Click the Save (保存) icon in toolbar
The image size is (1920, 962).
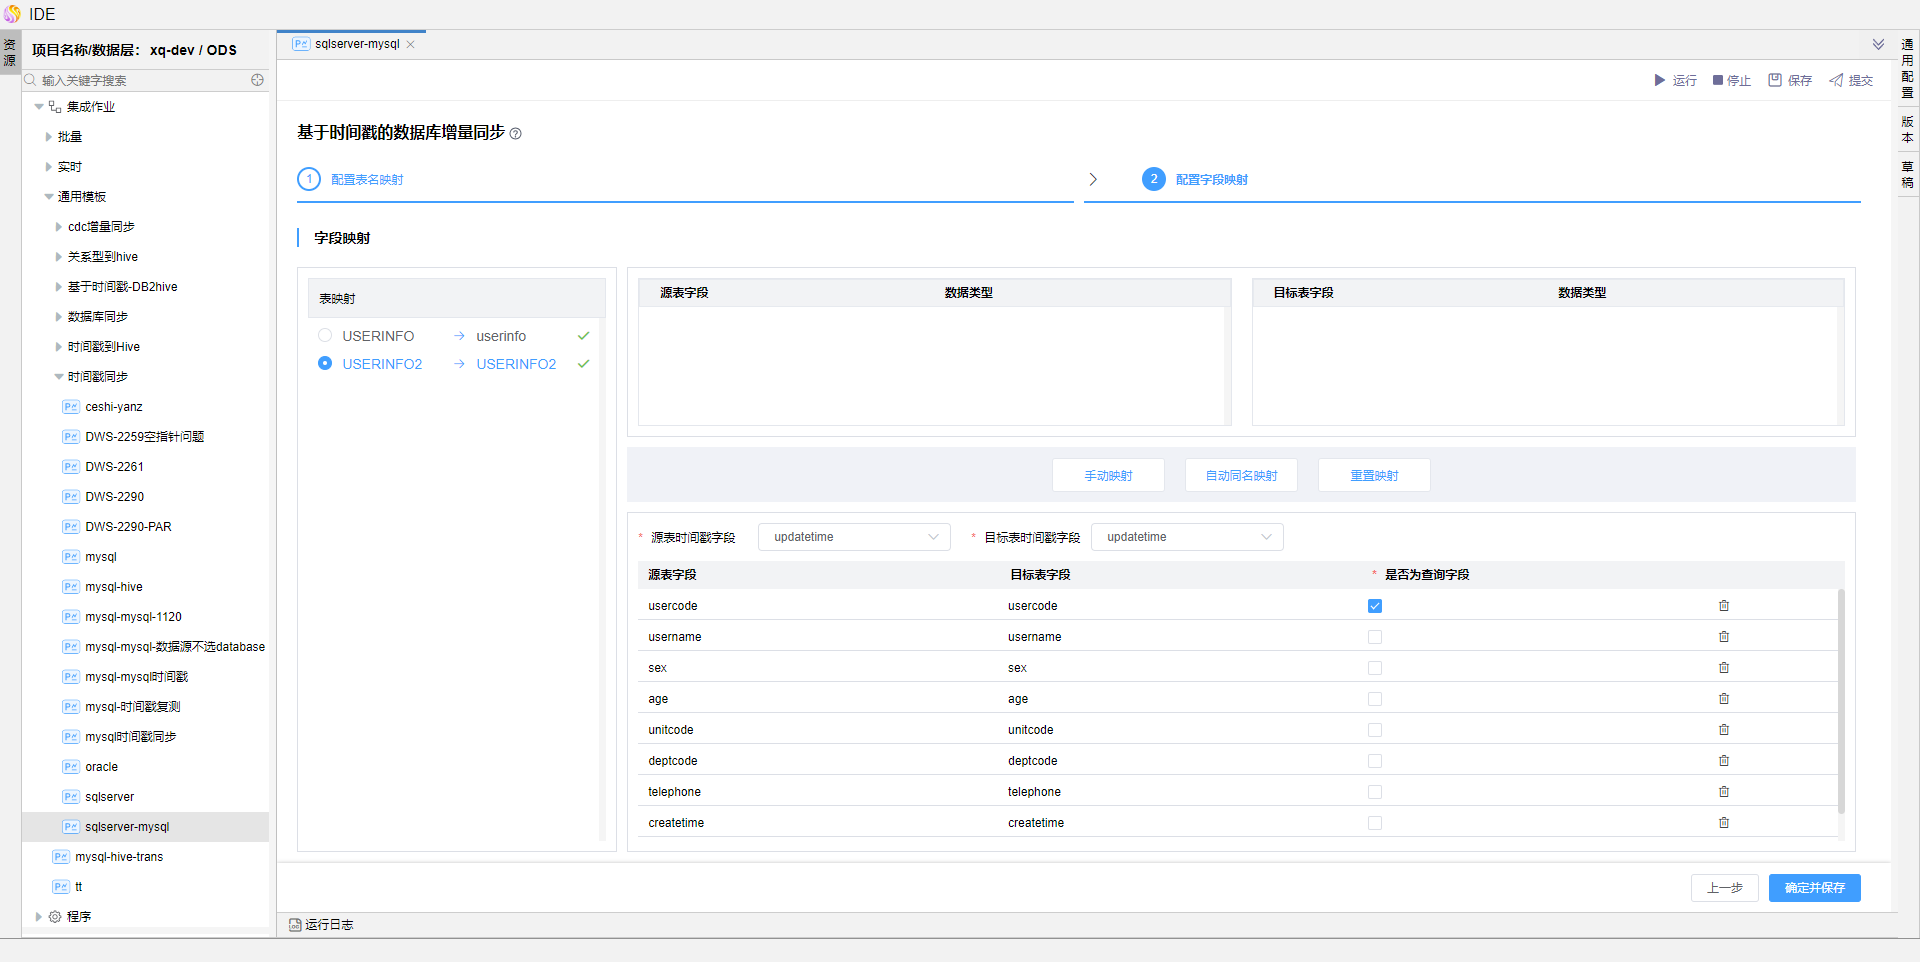tap(1775, 80)
